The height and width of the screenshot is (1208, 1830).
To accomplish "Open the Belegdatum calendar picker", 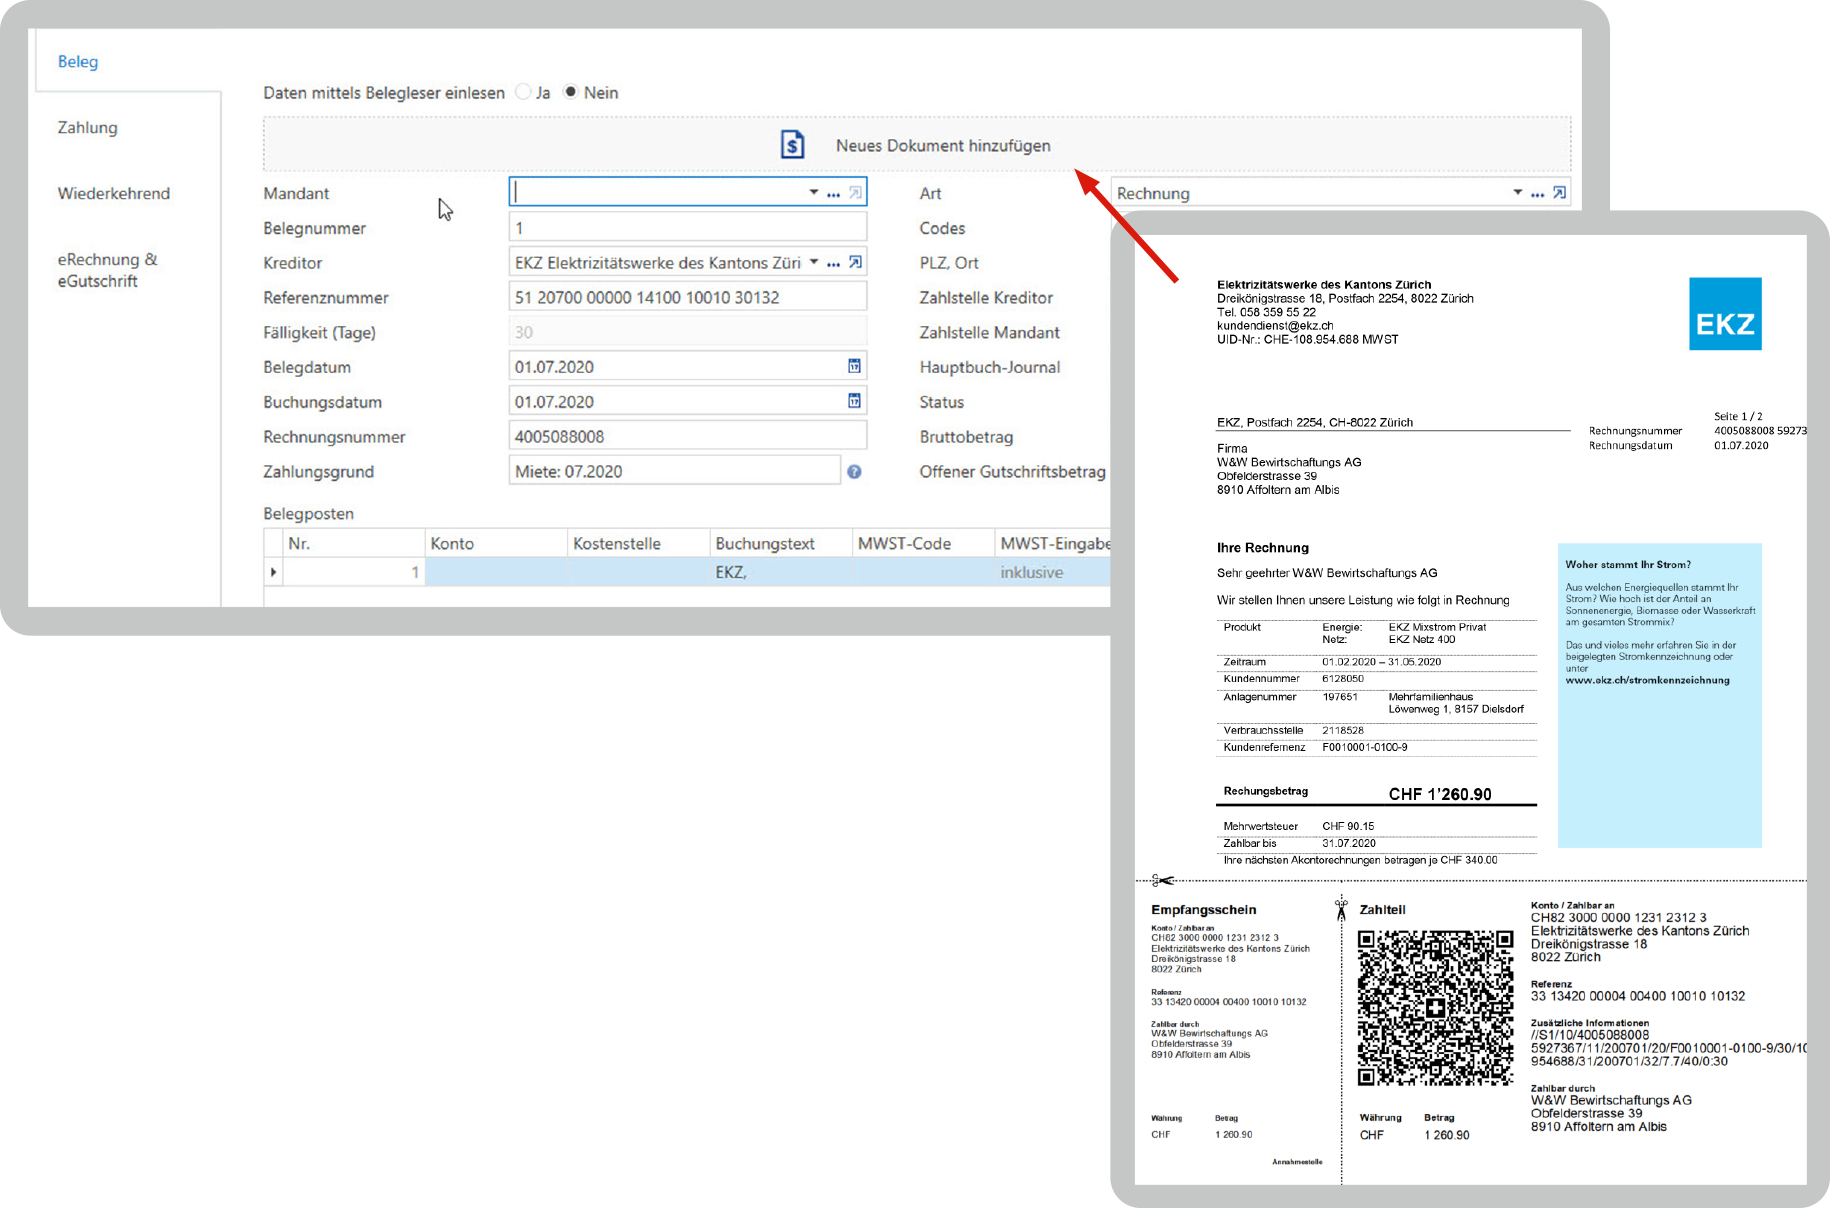I will coord(855,366).
